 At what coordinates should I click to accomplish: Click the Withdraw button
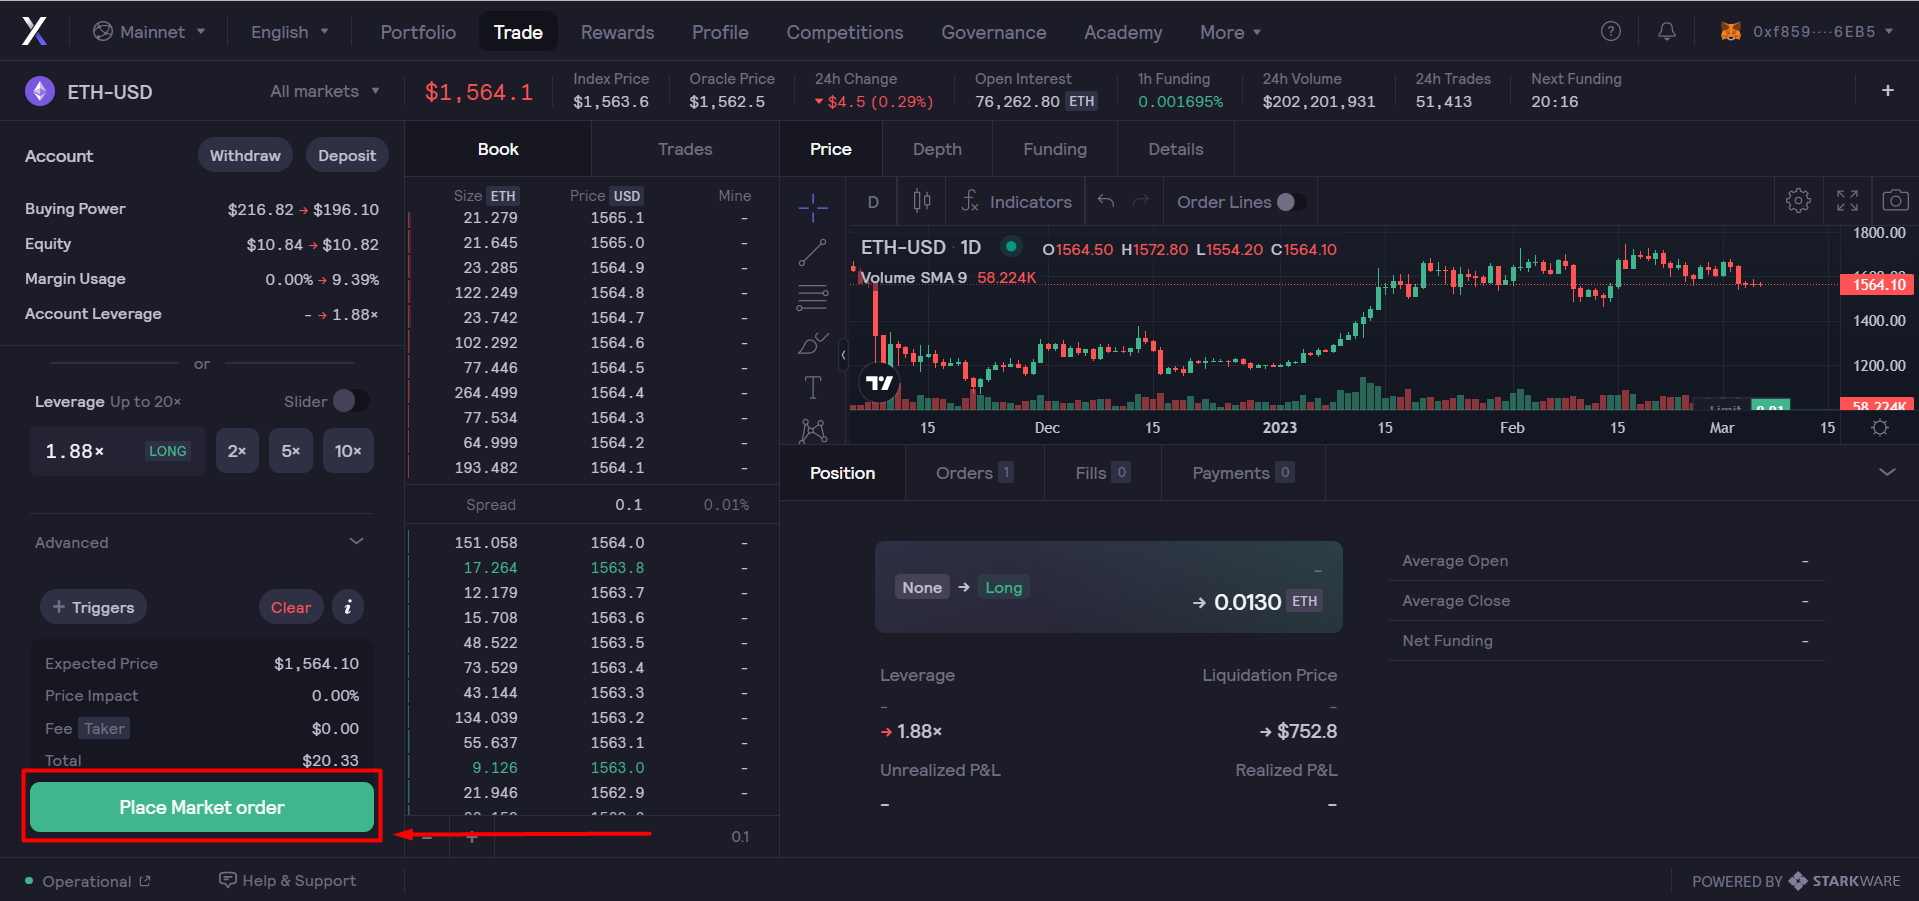(245, 155)
